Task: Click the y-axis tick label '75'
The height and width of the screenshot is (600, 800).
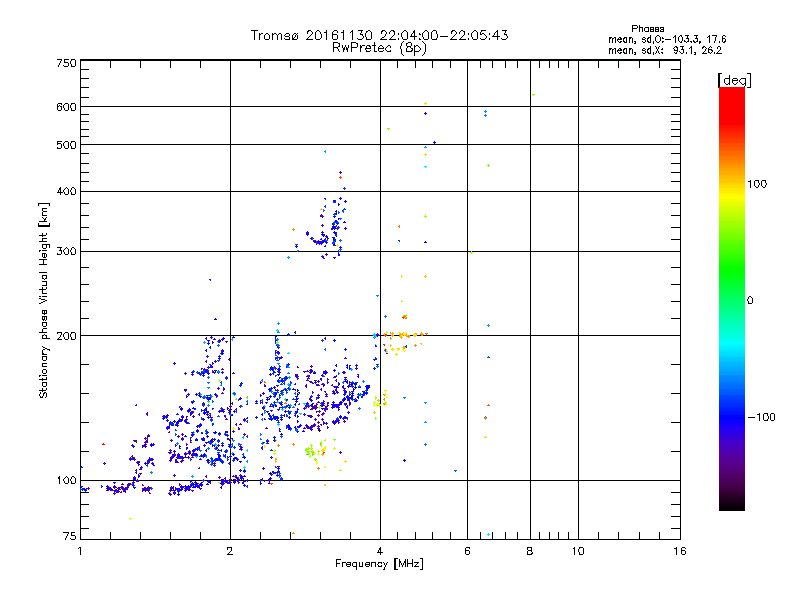Action: tap(70, 536)
